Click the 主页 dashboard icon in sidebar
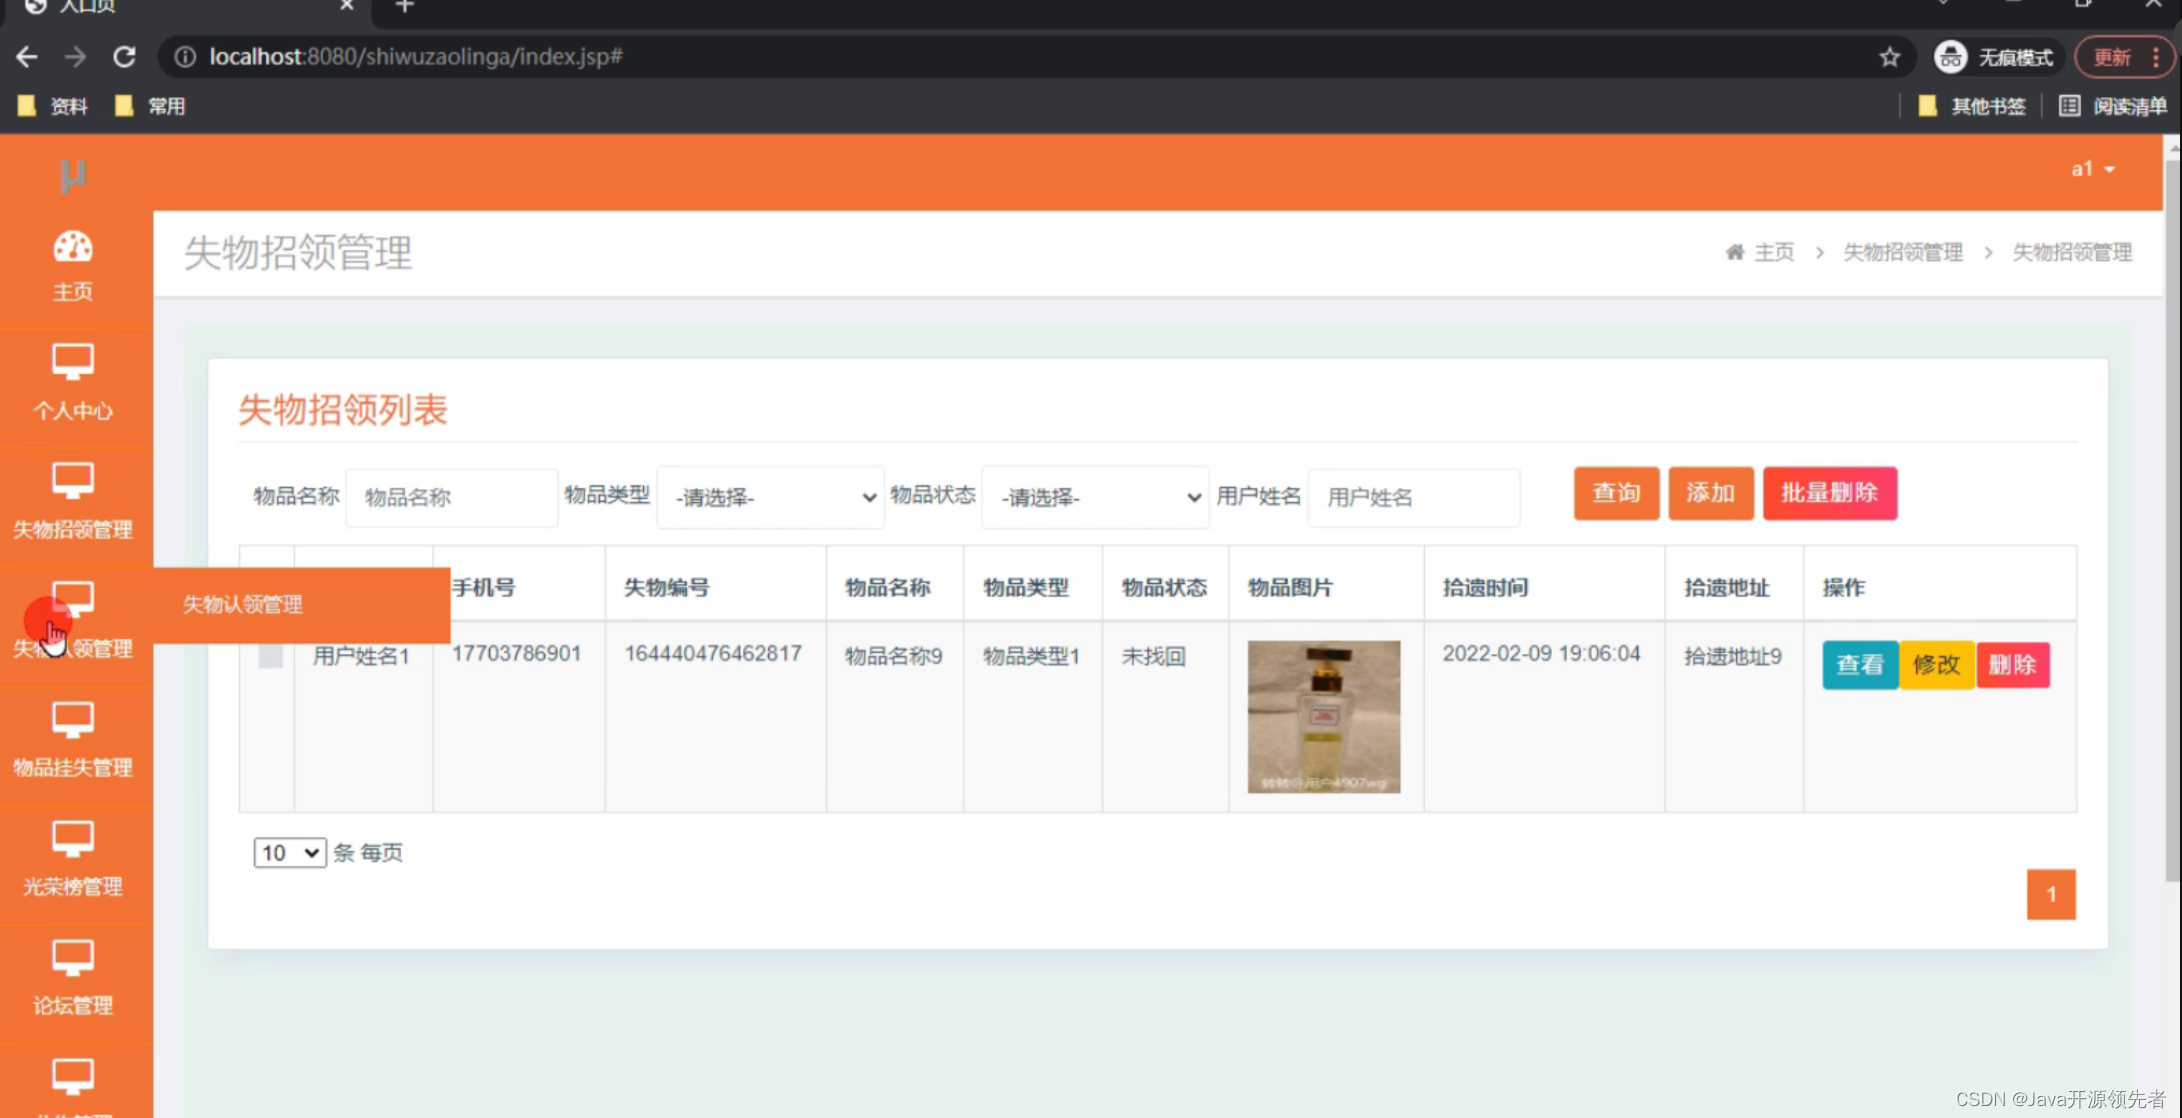This screenshot has width=2182, height=1118. pos(72,247)
